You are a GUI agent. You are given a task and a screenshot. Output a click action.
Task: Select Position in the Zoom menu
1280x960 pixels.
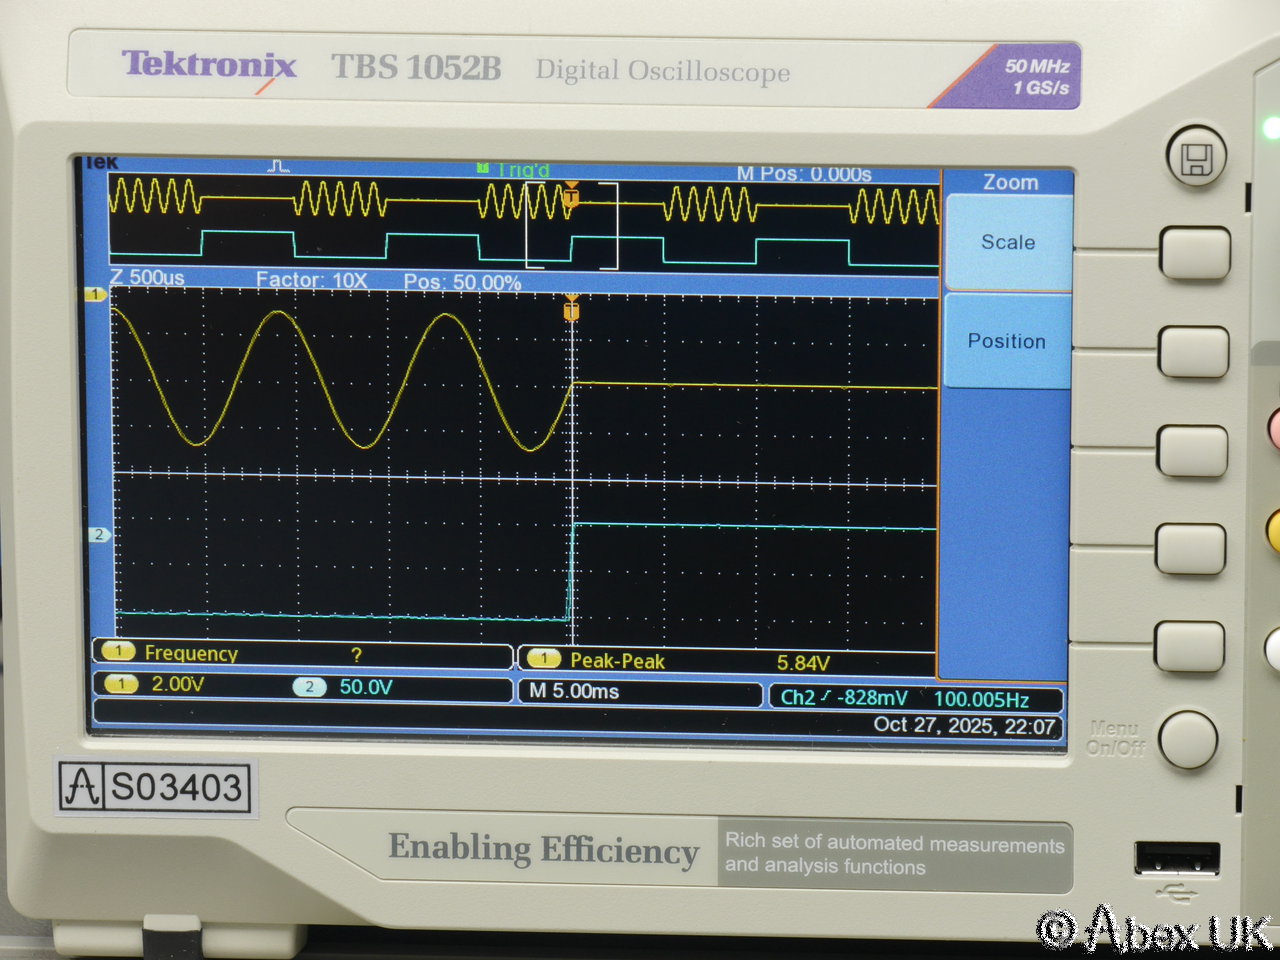[1006, 341]
